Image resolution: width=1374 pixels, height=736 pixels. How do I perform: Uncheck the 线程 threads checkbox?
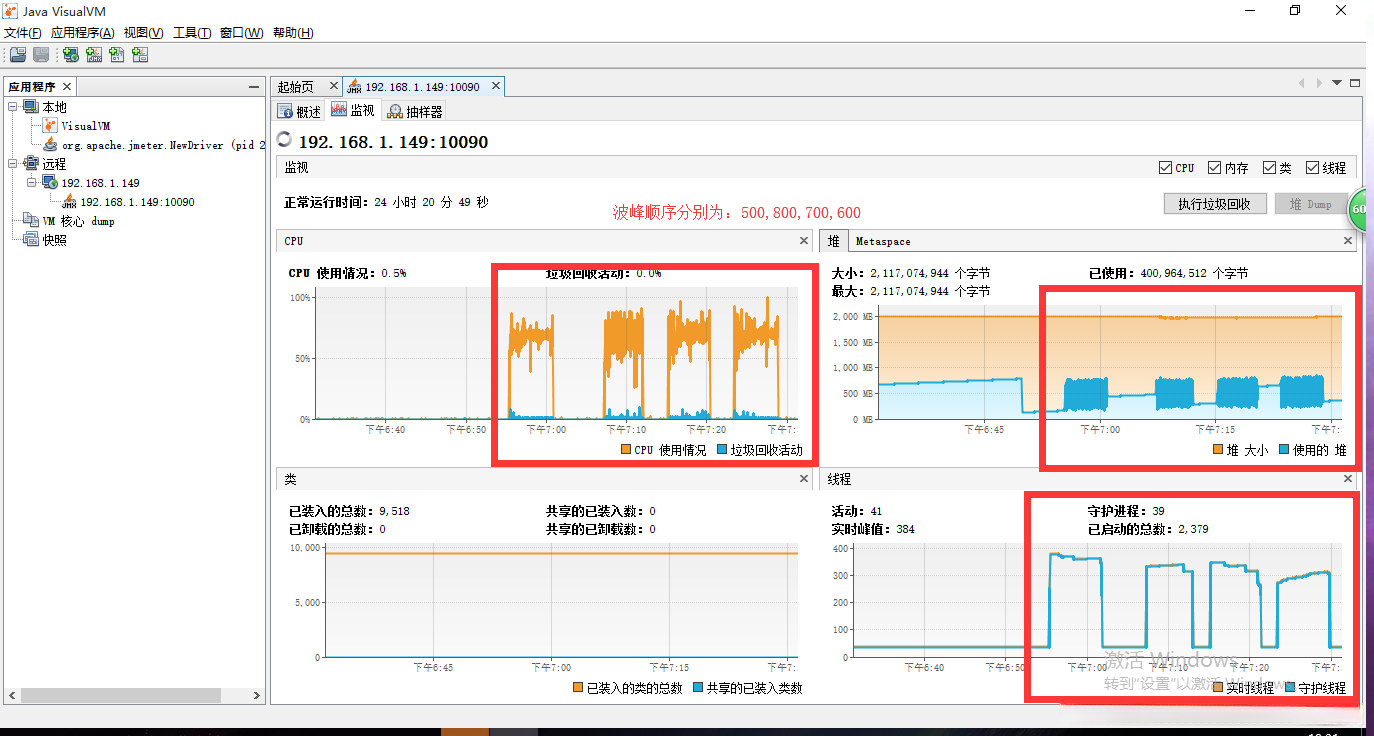(x=1310, y=168)
